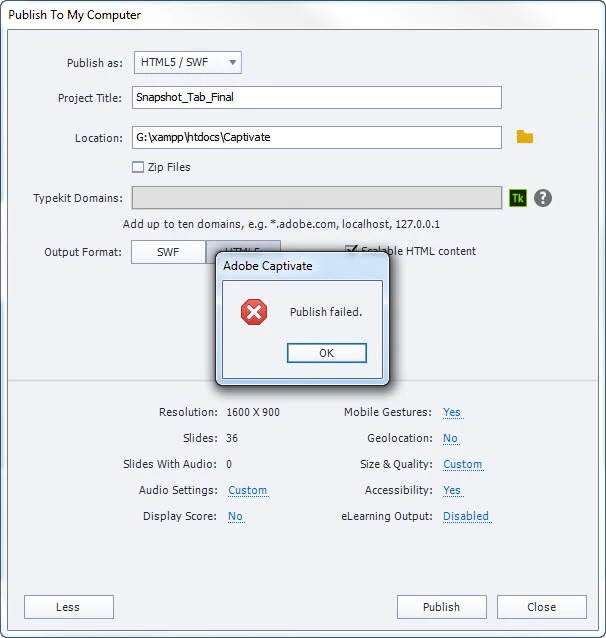Open the Display Score No link
Image resolution: width=606 pixels, height=638 pixels.
coord(235,516)
